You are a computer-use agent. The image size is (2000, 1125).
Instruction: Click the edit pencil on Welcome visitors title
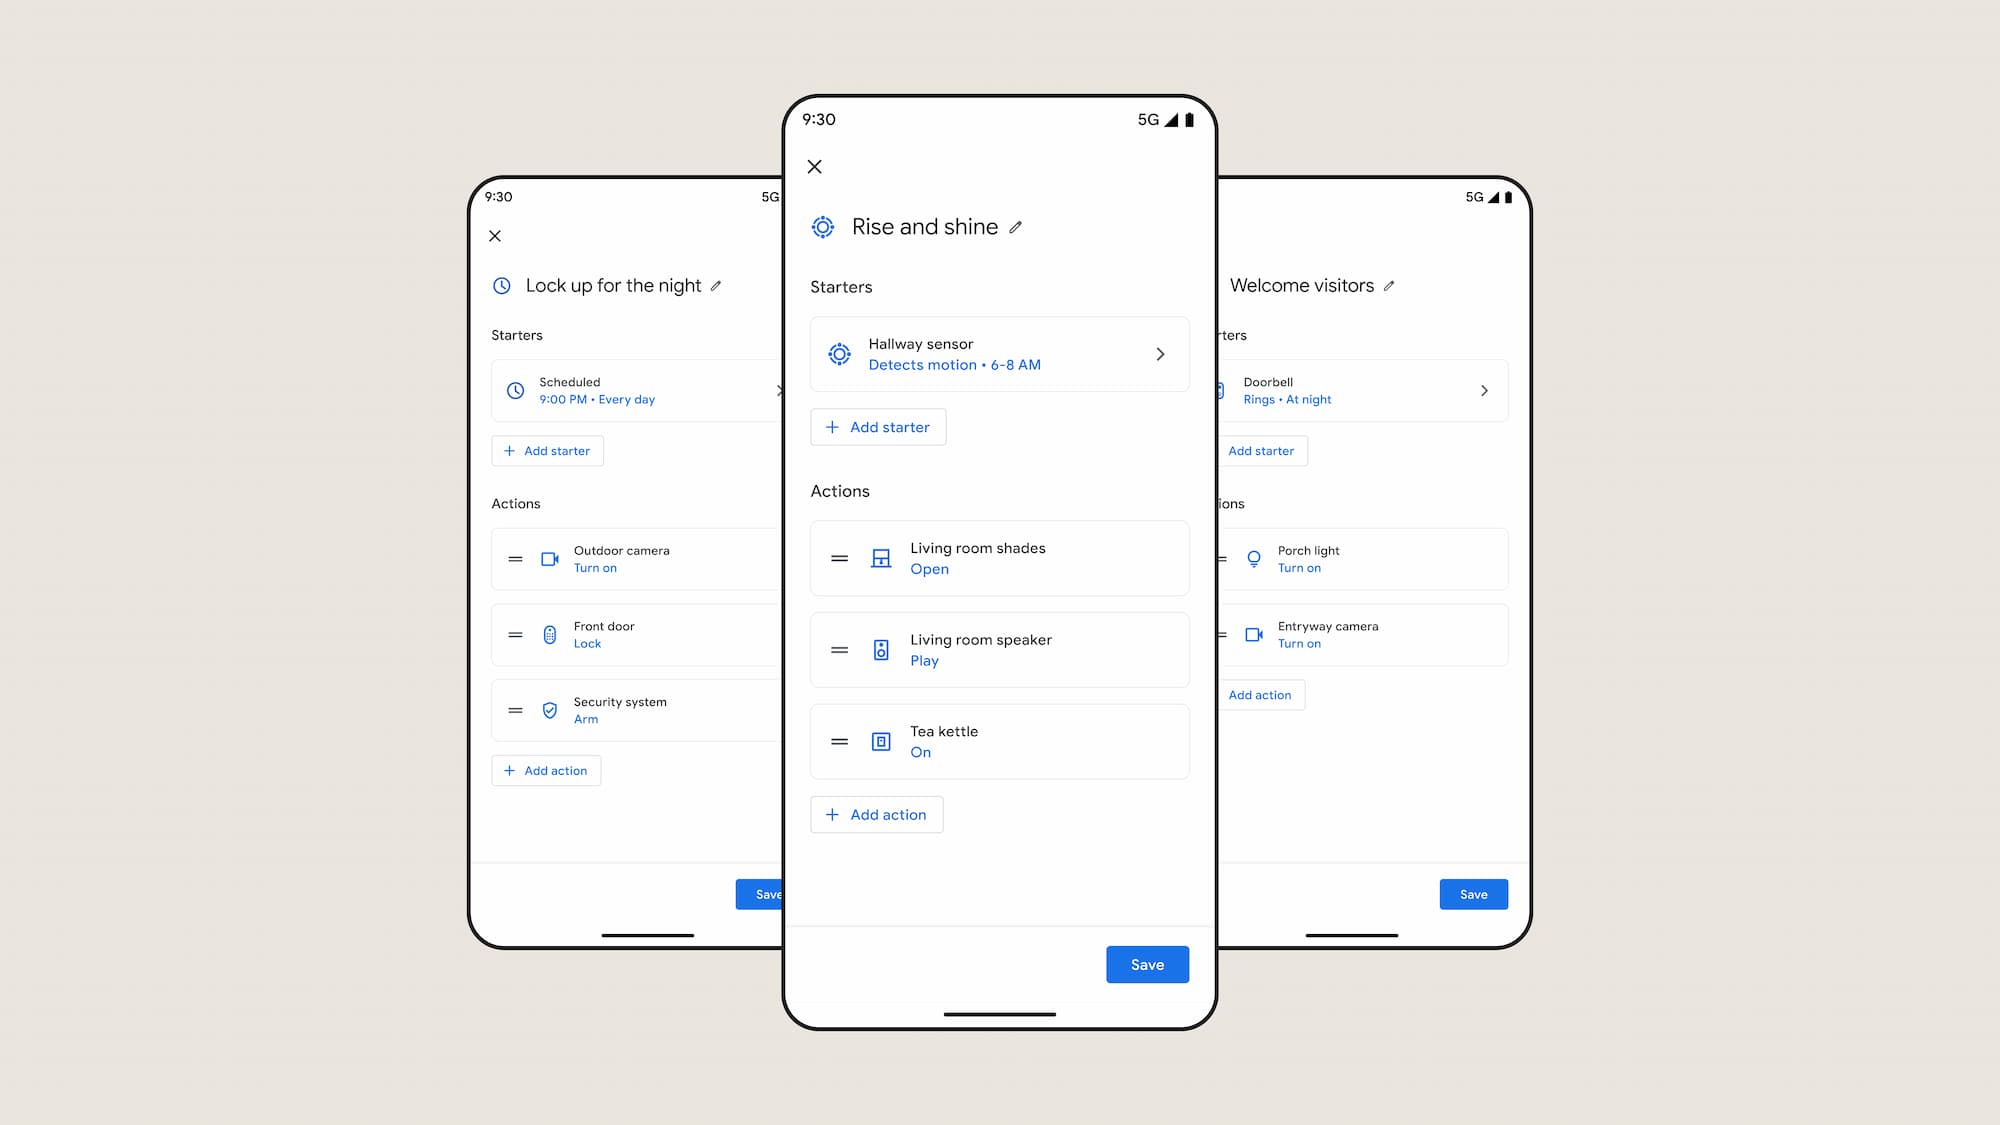click(x=1389, y=286)
